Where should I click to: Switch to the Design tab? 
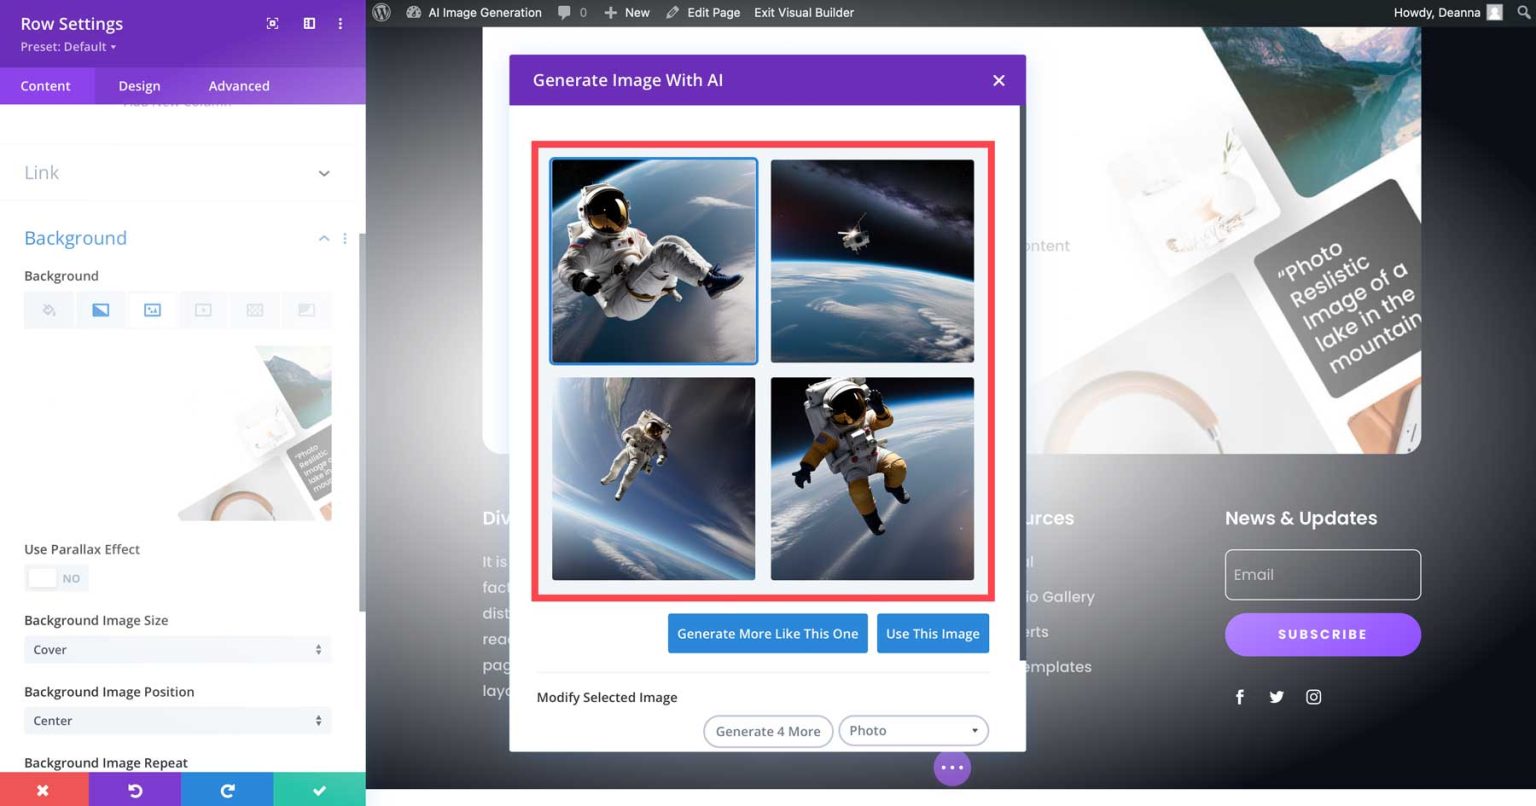pyautogui.click(x=139, y=86)
